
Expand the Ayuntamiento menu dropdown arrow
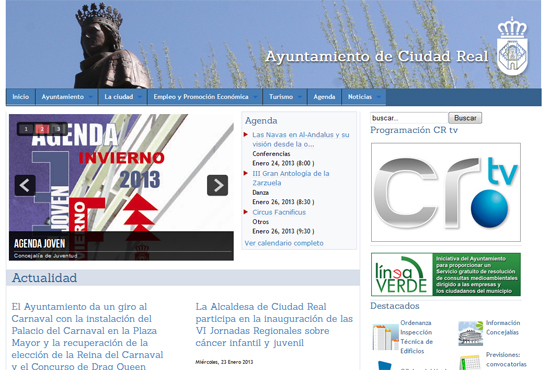[x=91, y=97]
